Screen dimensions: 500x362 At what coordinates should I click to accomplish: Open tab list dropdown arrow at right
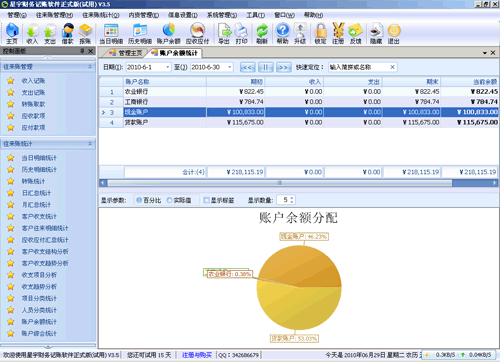[485, 53]
